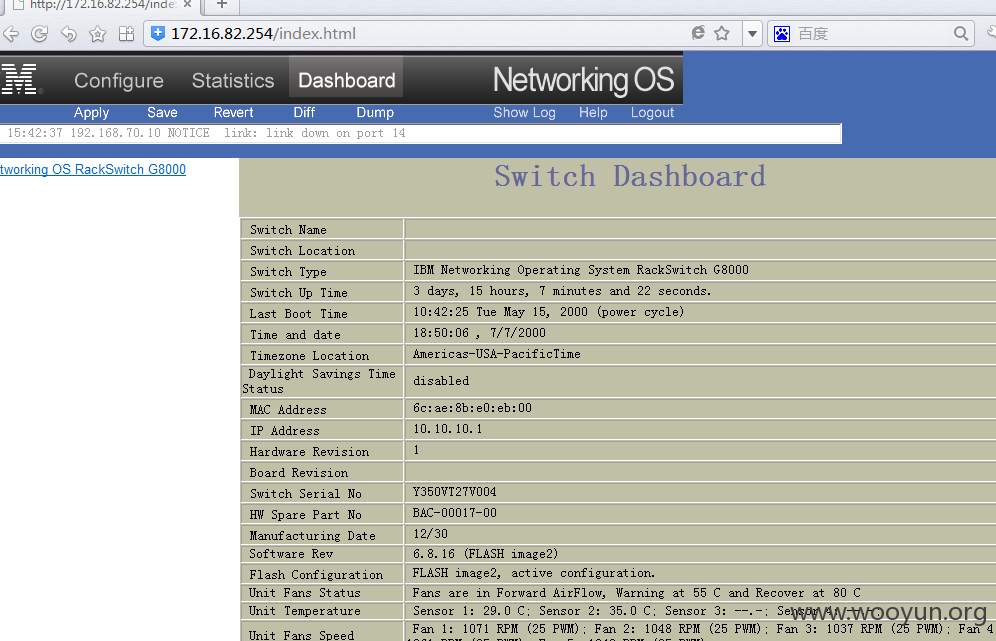Click the address bar URL 172.16.82.254/index.html
Image resolution: width=996 pixels, height=641 pixels.
point(263,34)
